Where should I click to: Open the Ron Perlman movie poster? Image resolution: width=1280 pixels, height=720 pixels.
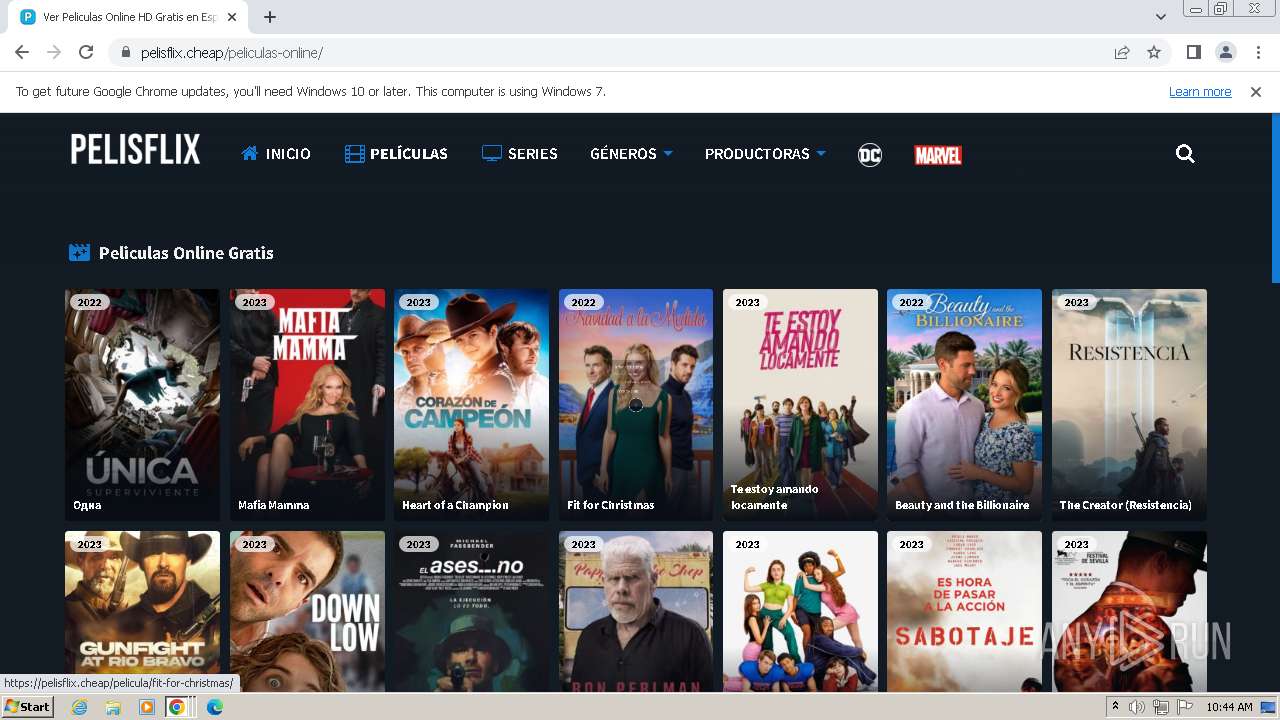pos(636,611)
